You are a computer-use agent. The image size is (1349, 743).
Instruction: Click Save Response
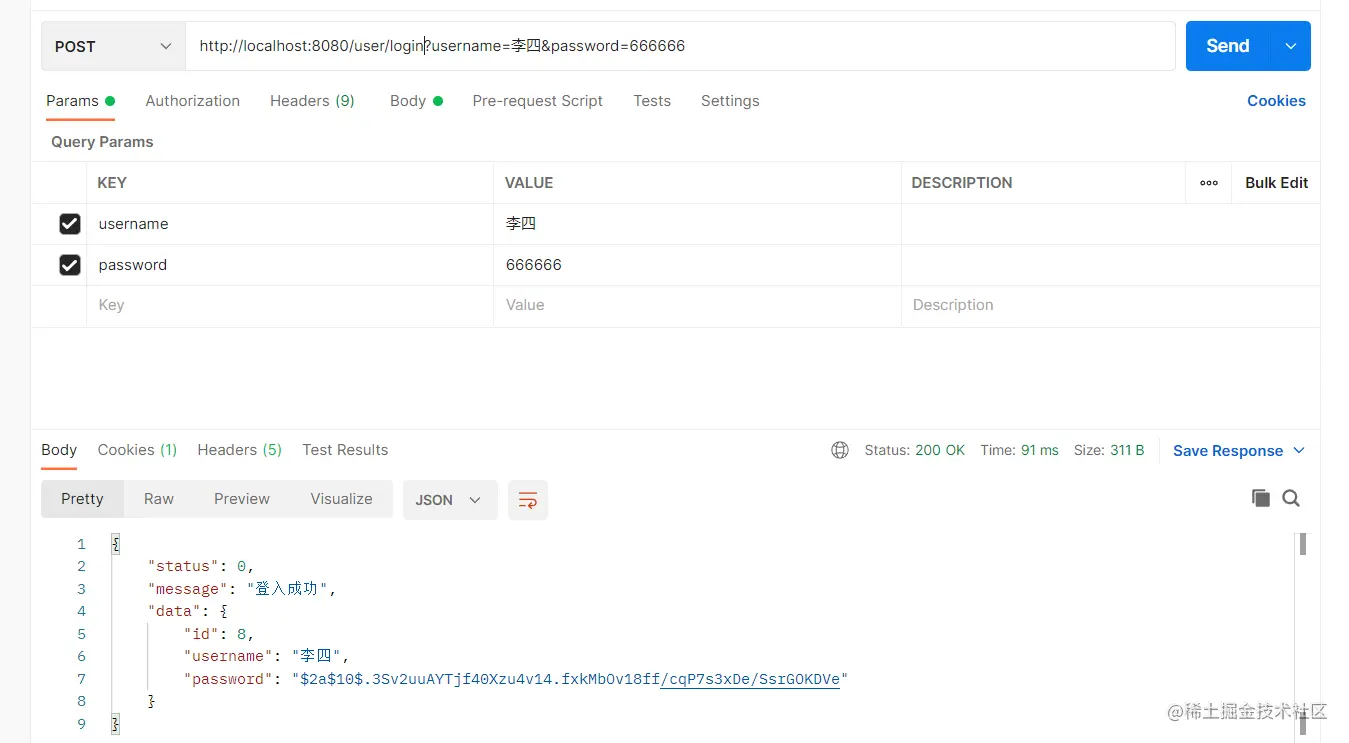click(x=1228, y=451)
